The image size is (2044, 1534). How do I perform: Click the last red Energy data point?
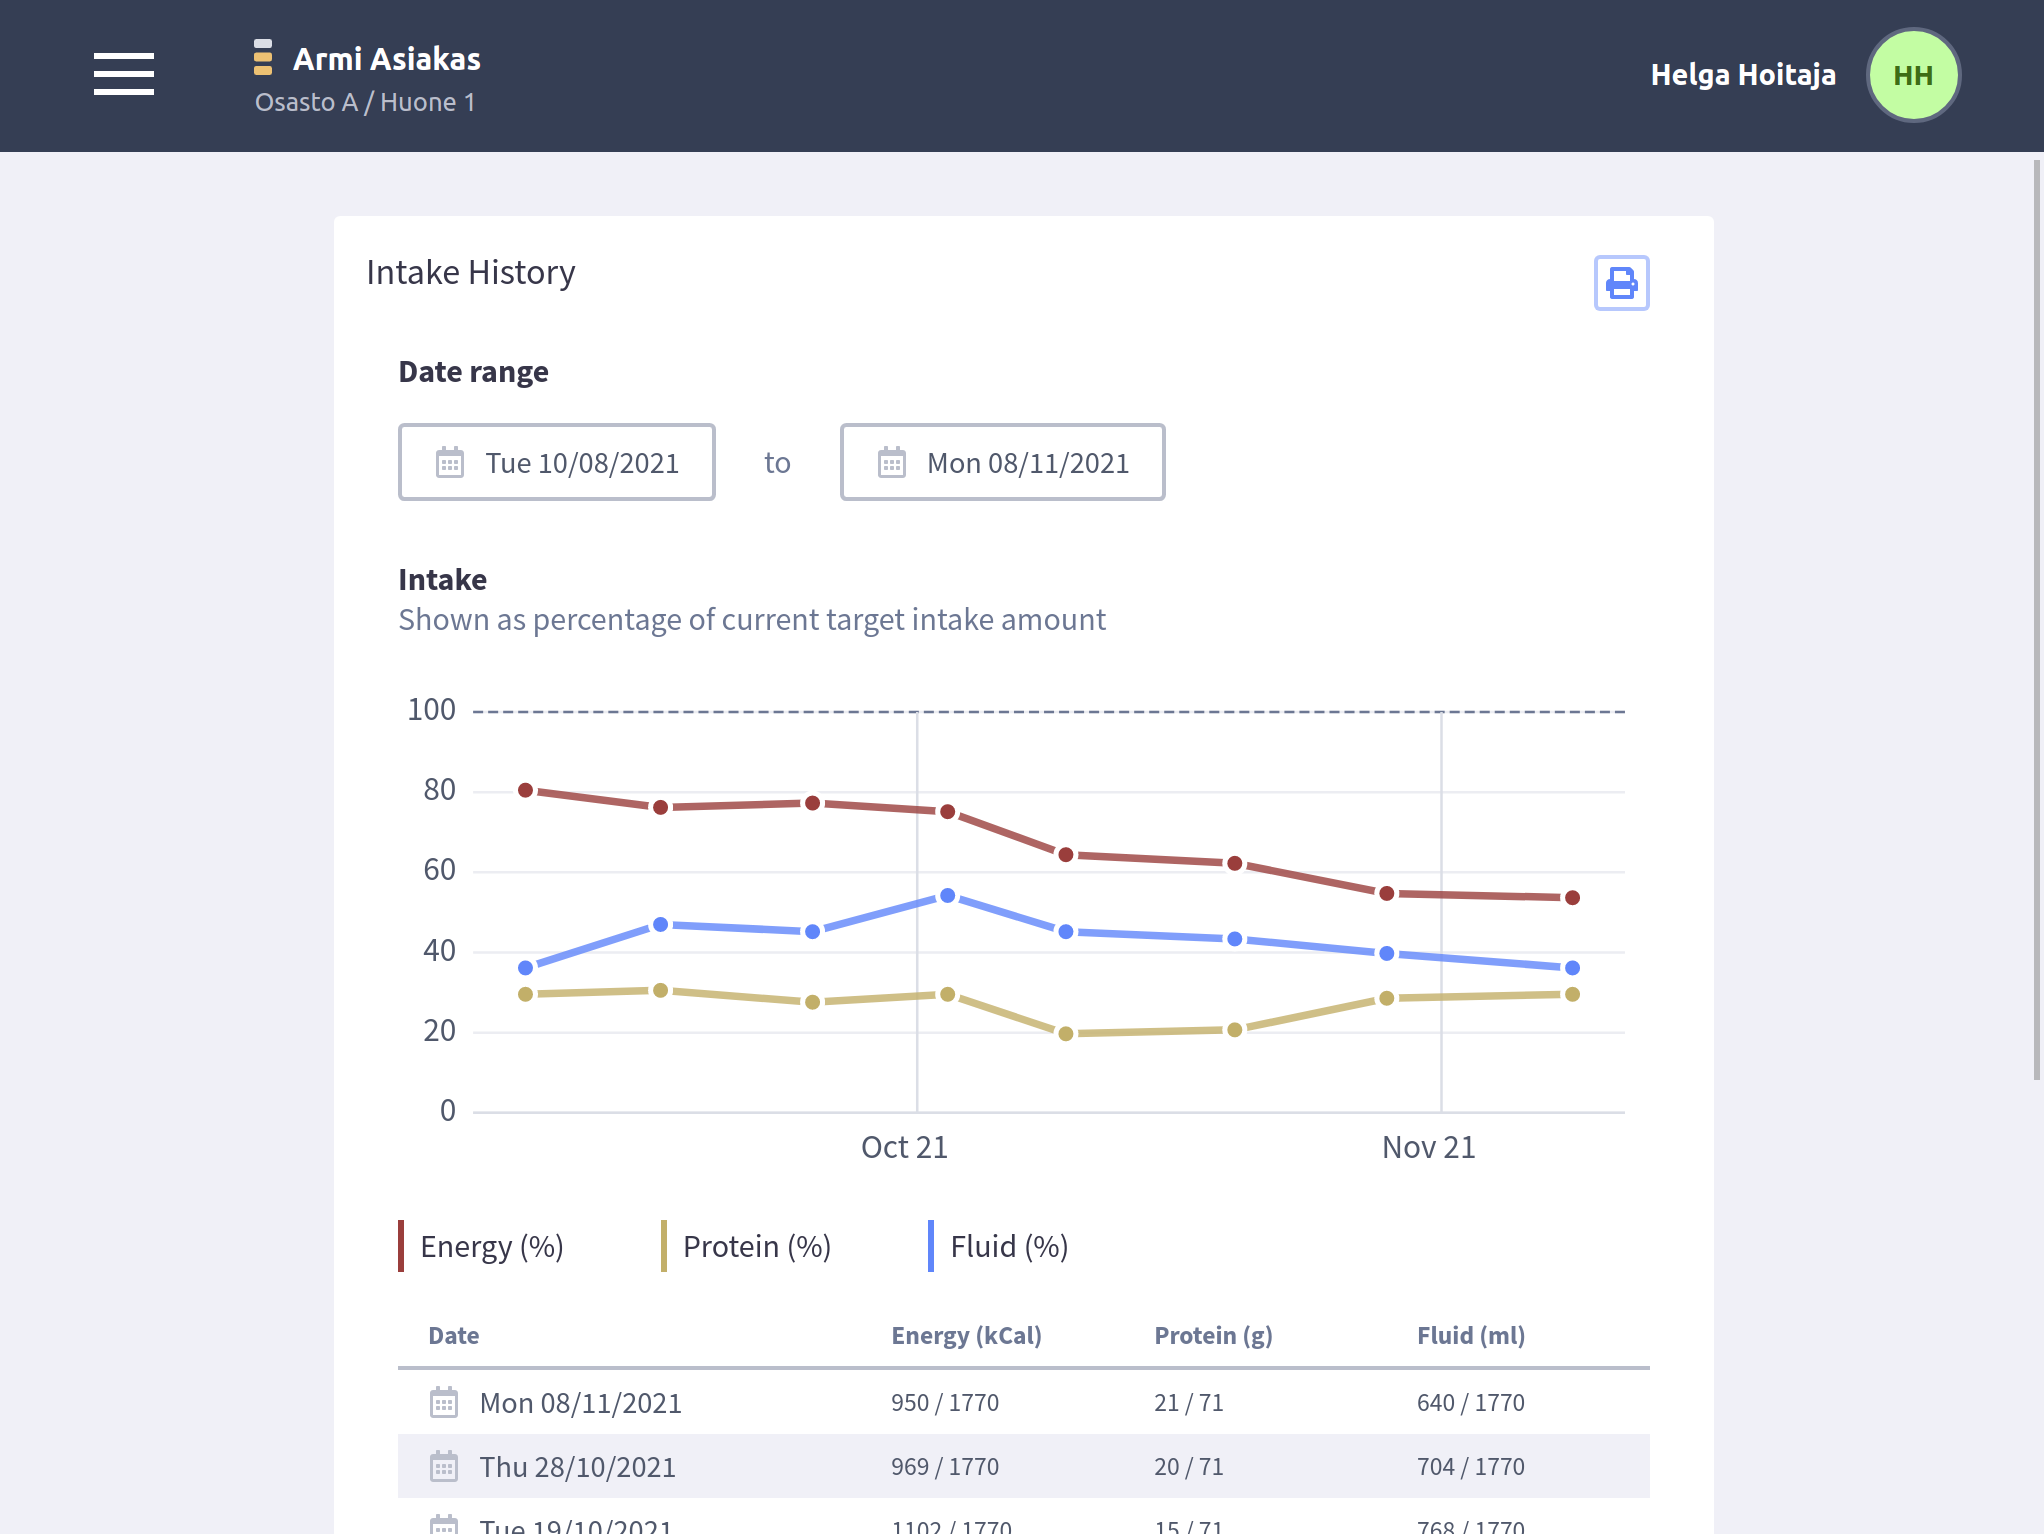click(x=1572, y=898)
